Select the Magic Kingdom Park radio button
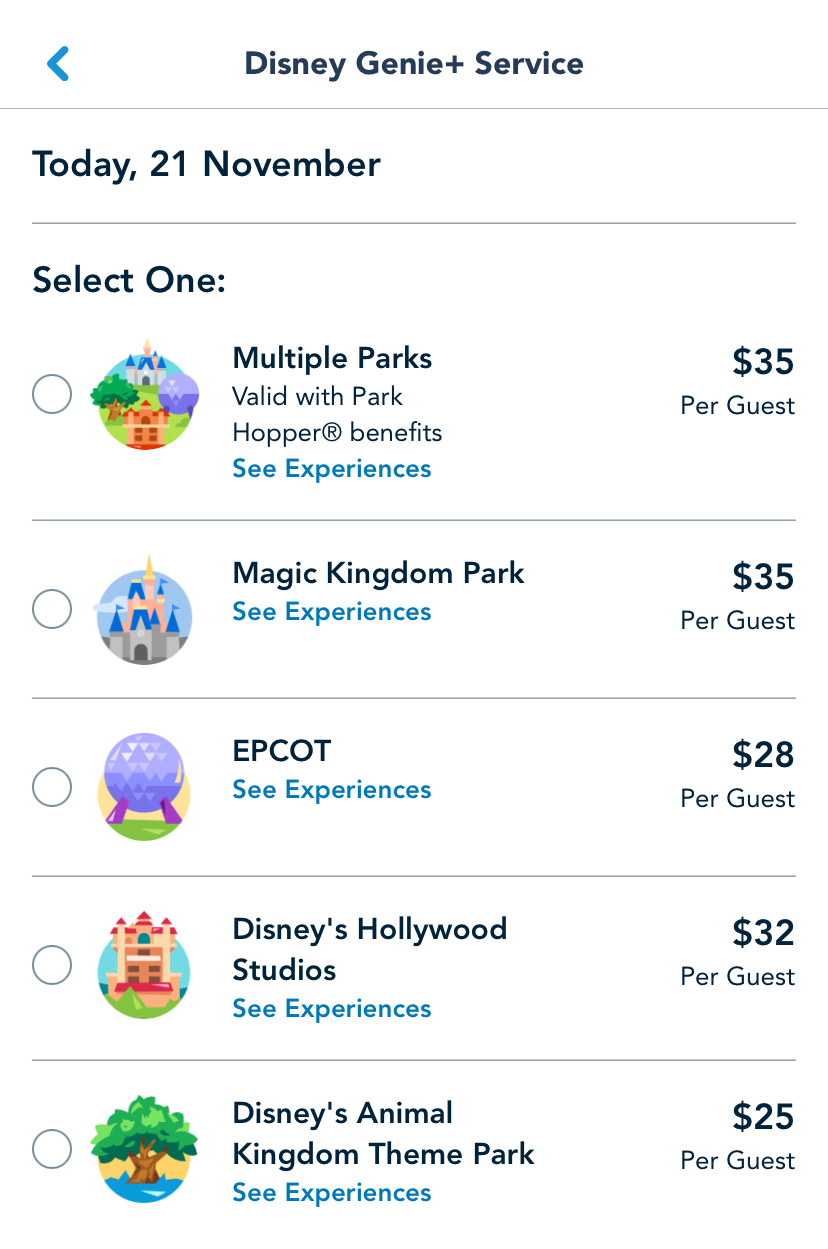The height and width of the screenshot is (1249, 828). (x=52, y=609)
